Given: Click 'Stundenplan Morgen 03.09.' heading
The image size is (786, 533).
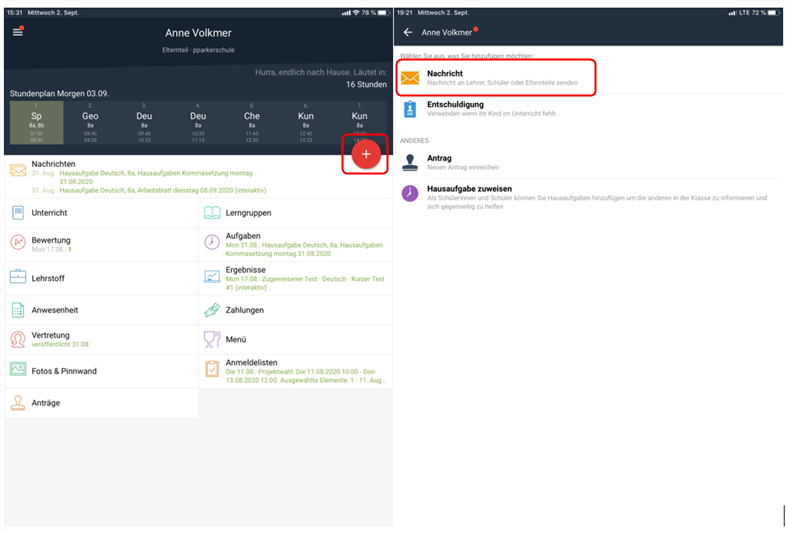Looking at the screenshot, I should [x=59, y=94].
